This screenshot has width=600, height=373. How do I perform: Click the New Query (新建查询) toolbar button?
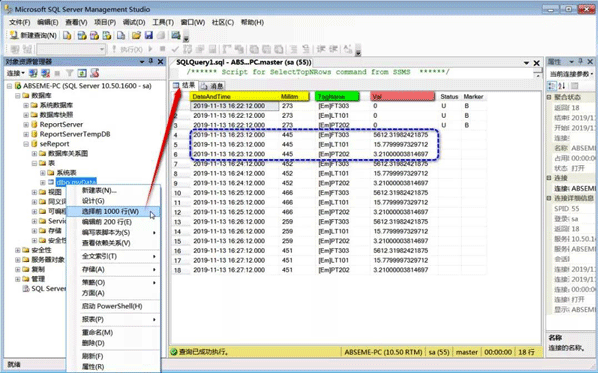33,36
